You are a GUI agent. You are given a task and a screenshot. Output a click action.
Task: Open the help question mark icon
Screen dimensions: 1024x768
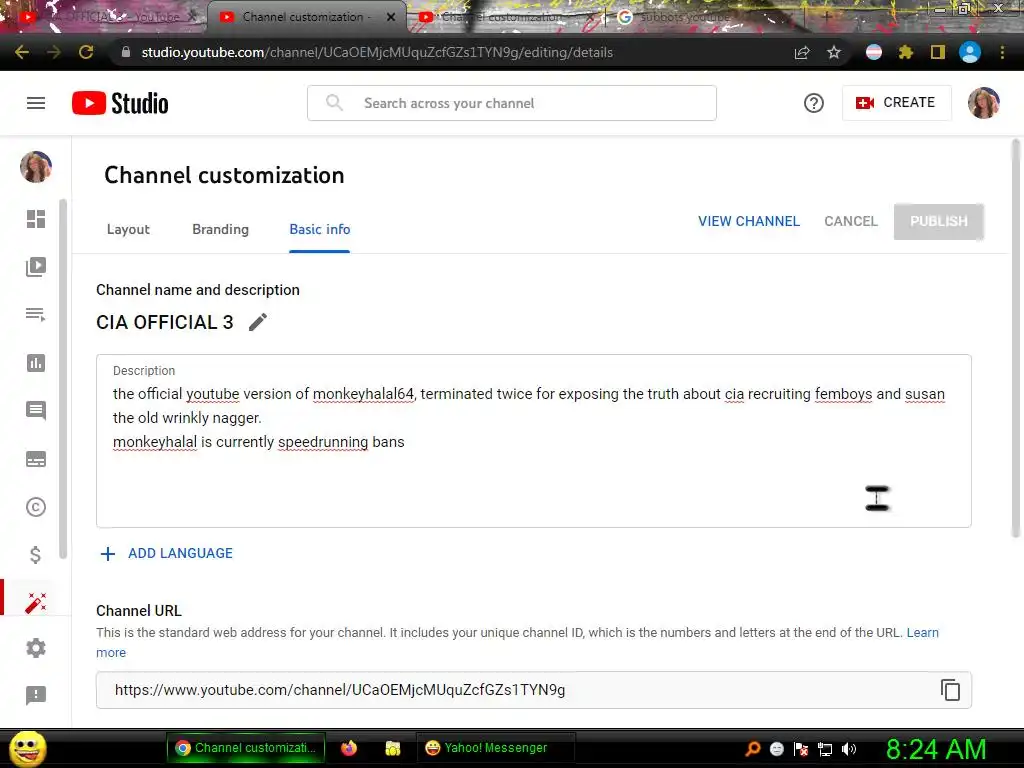pos(814,103)
